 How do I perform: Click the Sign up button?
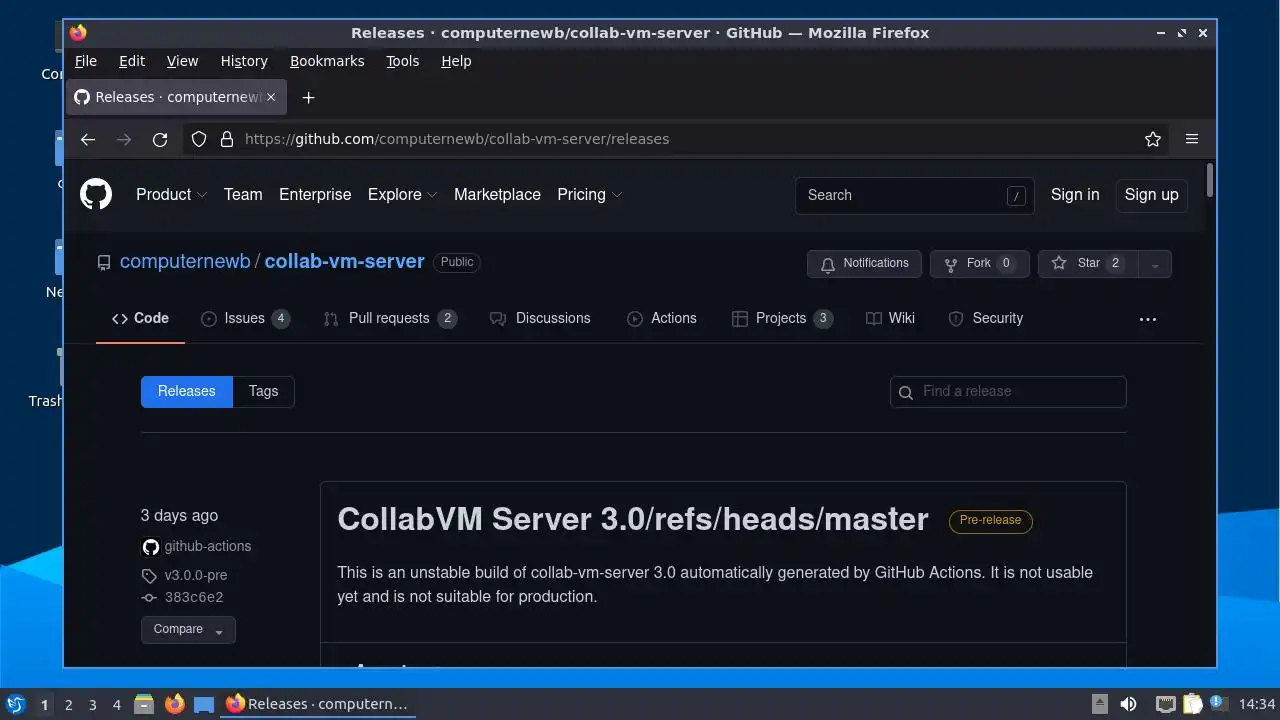click(x=1151, y=194)
